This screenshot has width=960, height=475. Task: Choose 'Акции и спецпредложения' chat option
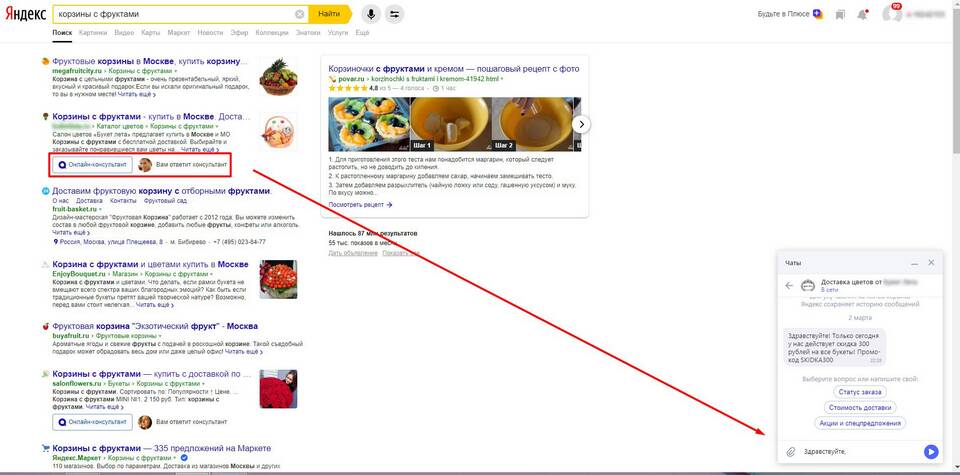(860, 423)
